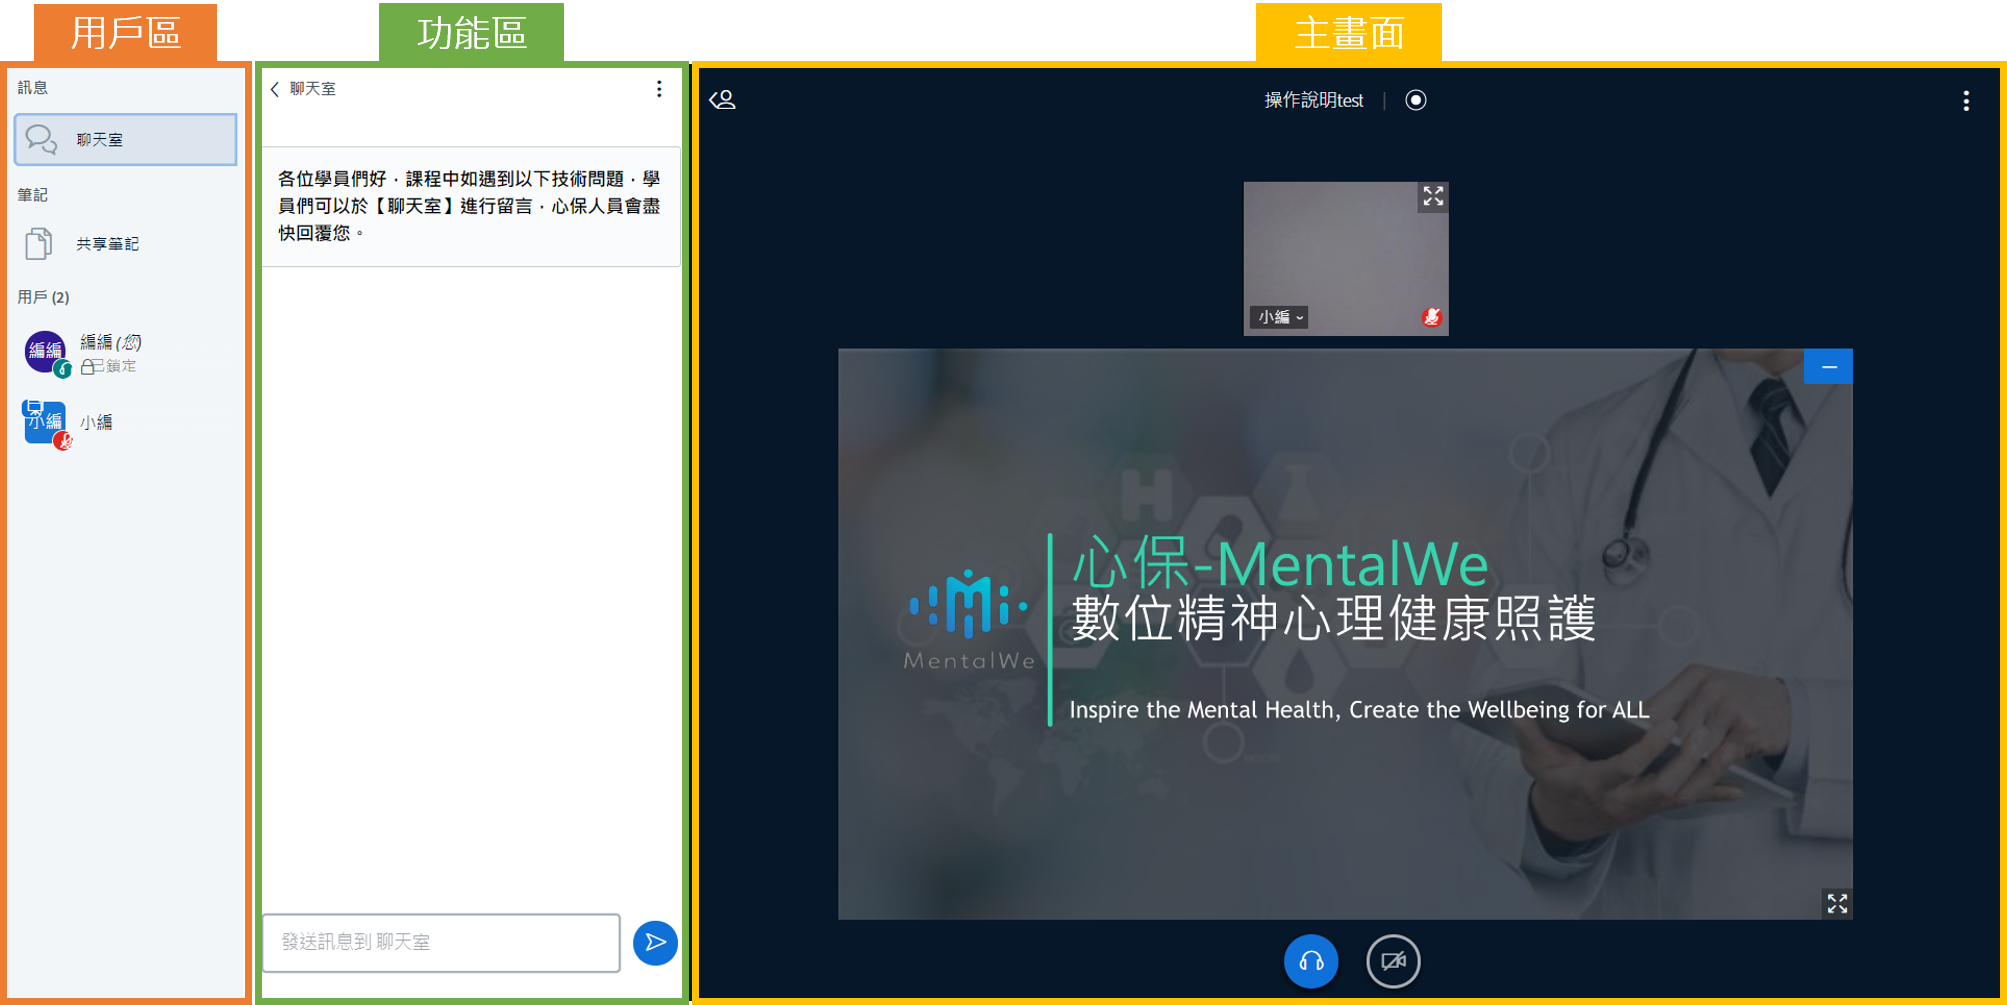Open the 小編 webcam name dropdown
Image resolution: width=2007 pixels, height=1005 pixels.
point(1280,317)
